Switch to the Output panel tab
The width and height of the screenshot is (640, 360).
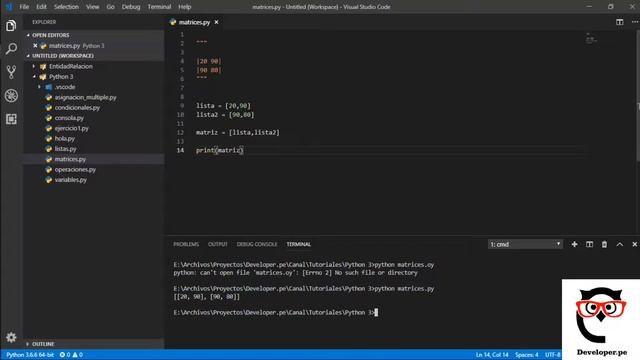point(218,244)
